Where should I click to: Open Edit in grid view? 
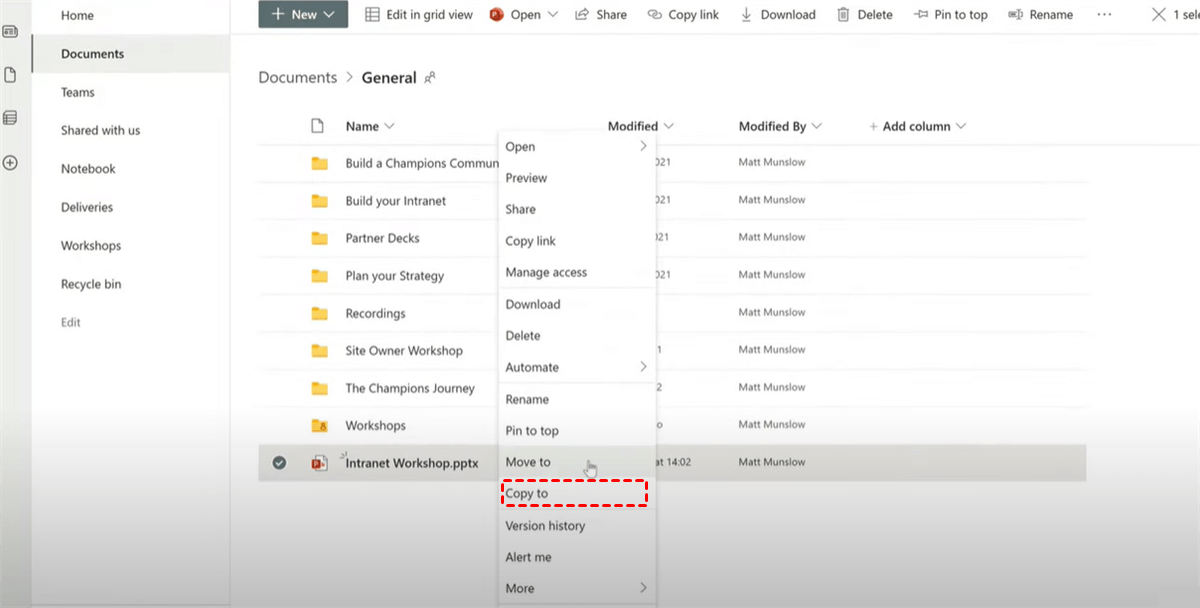(x=418, y=14)
